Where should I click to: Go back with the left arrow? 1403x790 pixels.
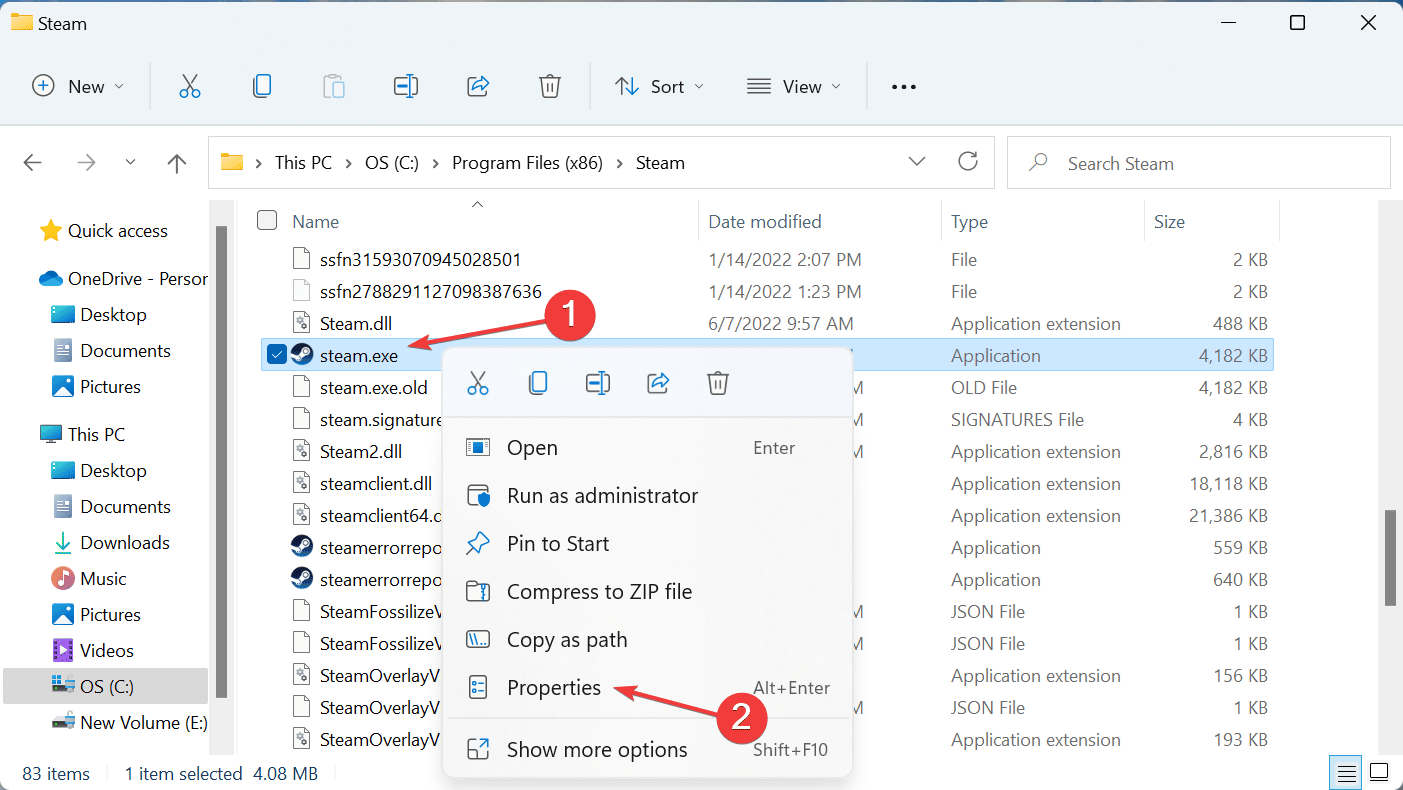[33, 163]
